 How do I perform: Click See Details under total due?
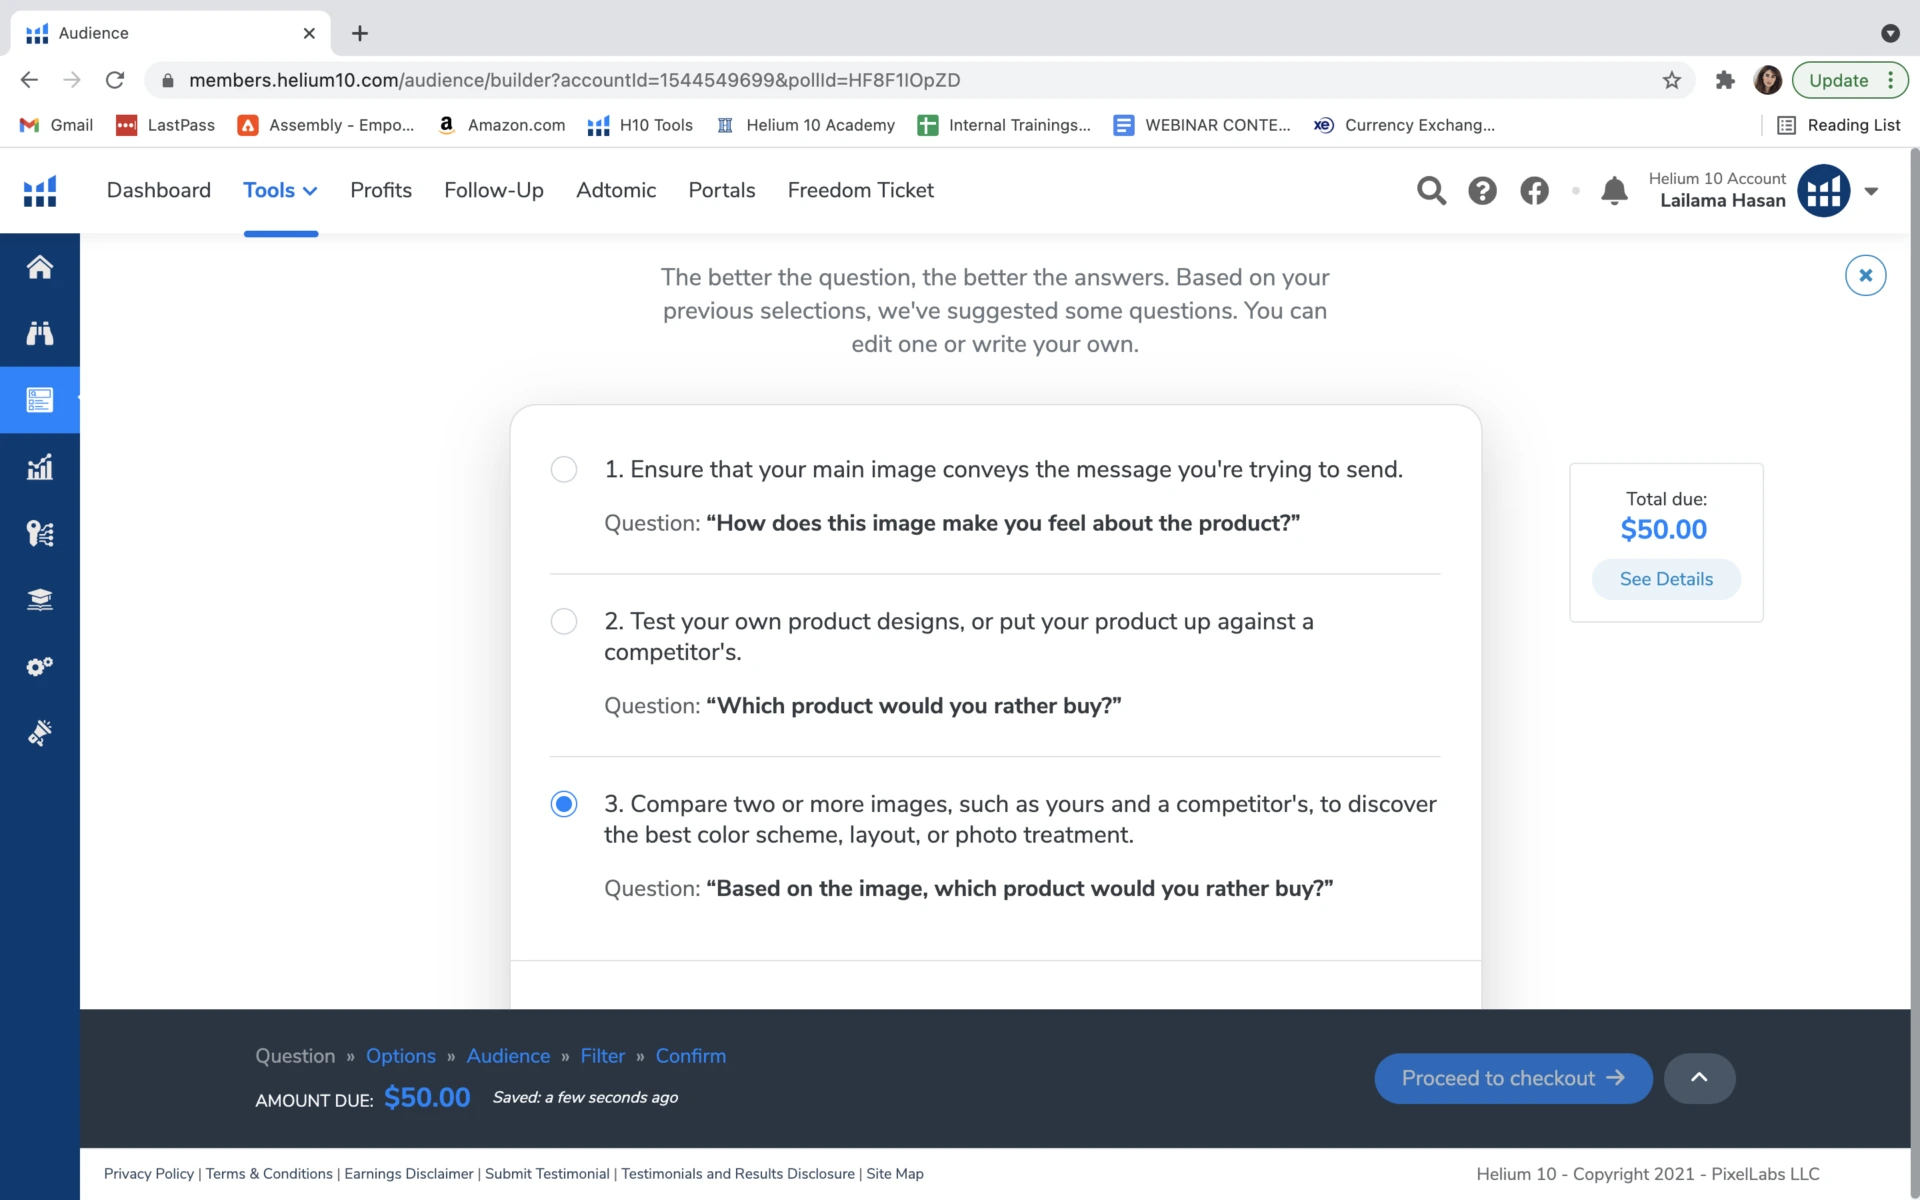click(x=1666, y=579)
